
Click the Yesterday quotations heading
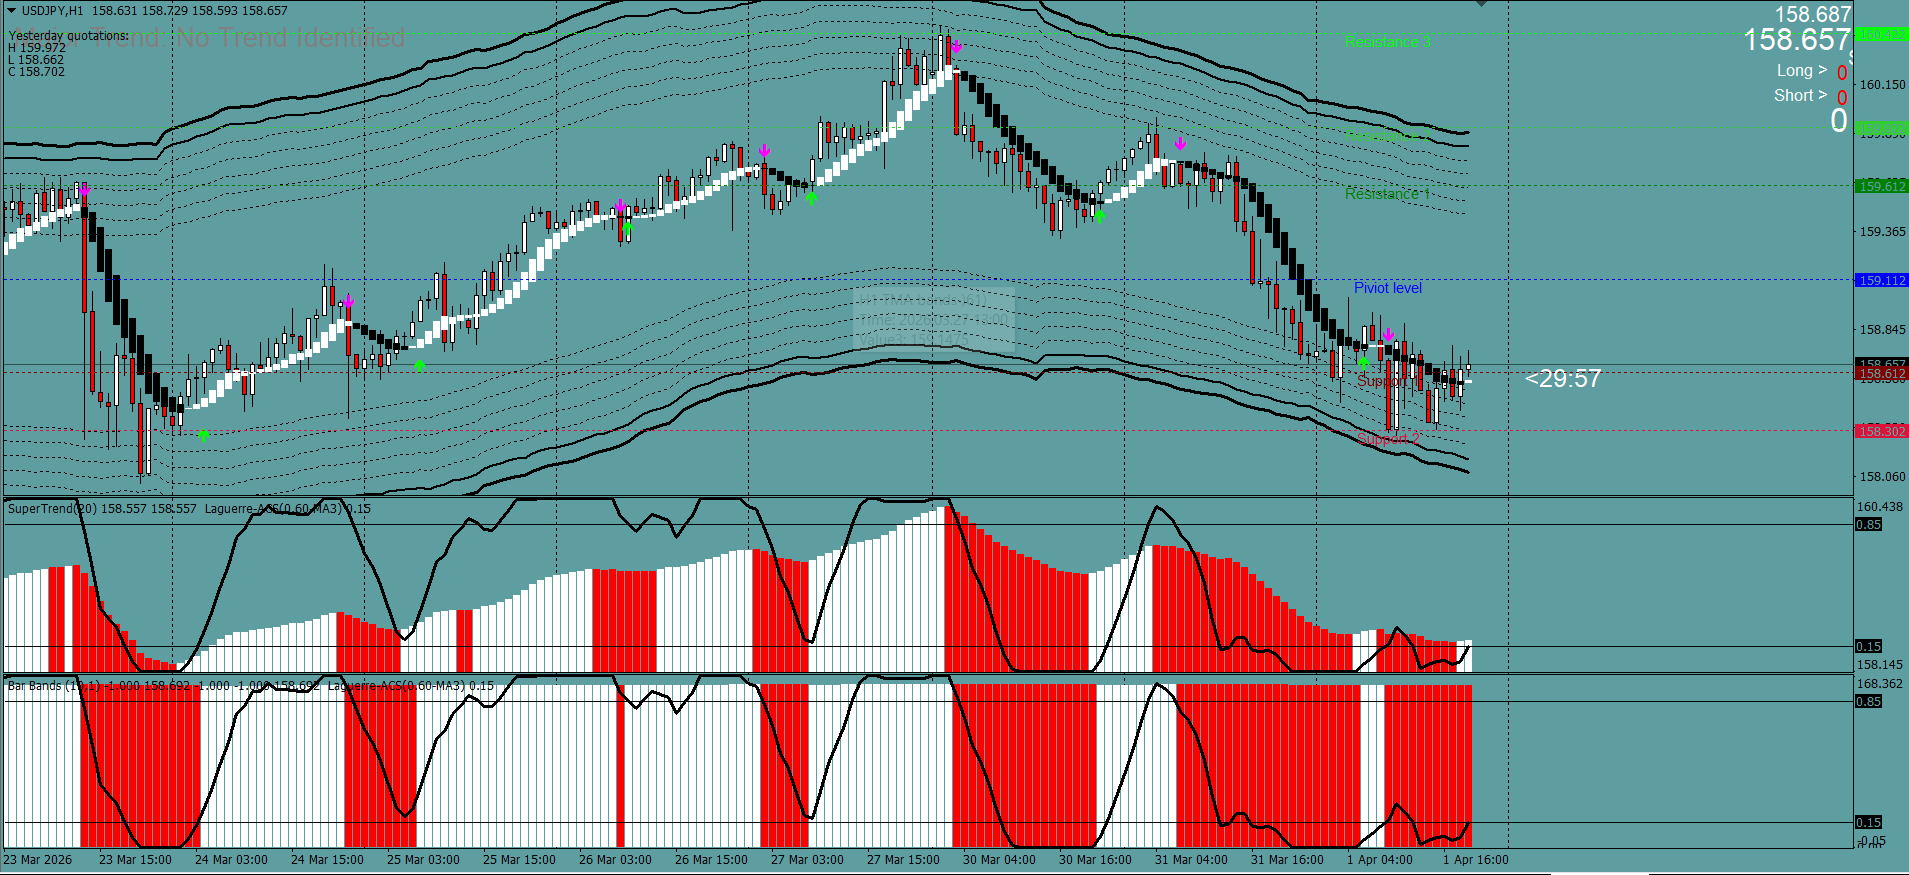click(69, 36)
